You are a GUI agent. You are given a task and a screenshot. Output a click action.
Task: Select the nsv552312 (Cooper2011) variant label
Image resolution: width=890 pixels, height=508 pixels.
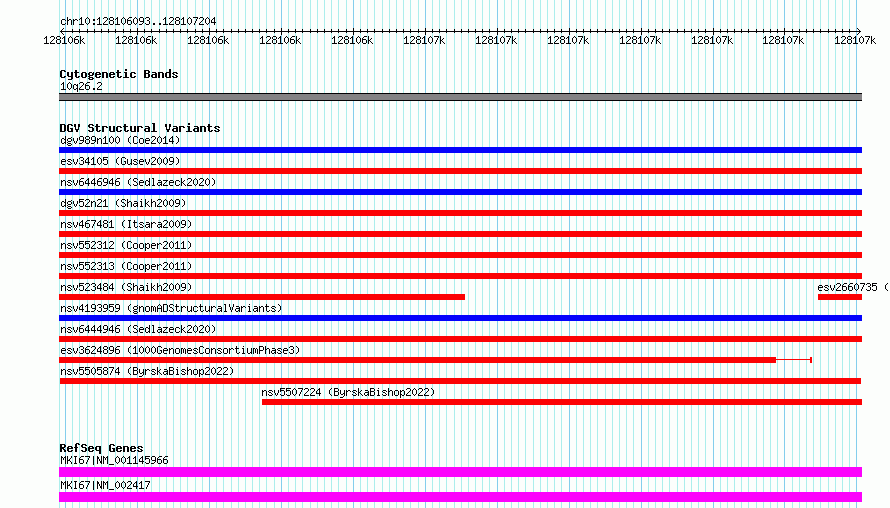pyautogui.click(x=126, y=245)
